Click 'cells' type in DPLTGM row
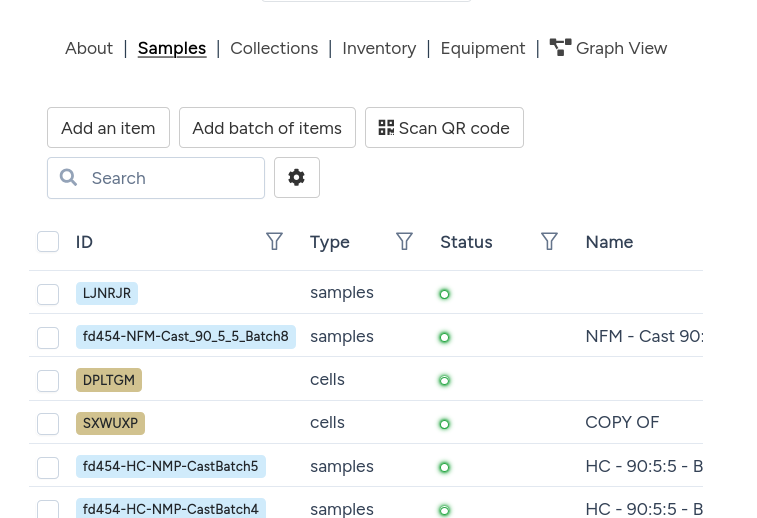757x518 pixels. pyautogui.click(x=327, y=379)
